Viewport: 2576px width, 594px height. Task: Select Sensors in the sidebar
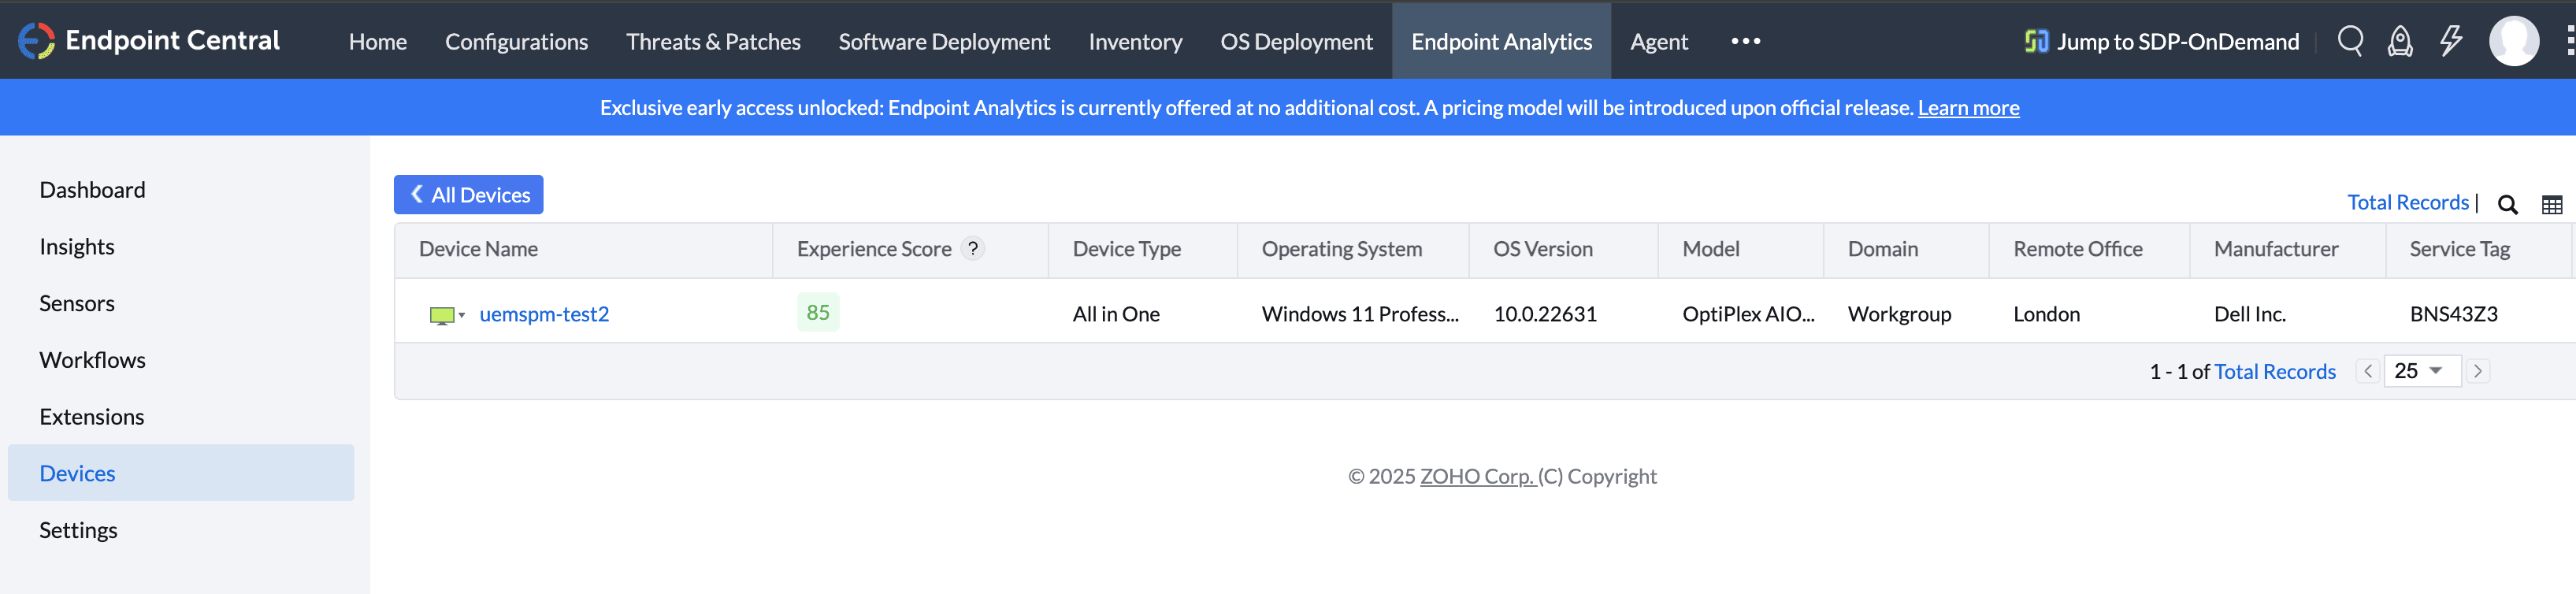pyautogui.click(x=77, y=303)
